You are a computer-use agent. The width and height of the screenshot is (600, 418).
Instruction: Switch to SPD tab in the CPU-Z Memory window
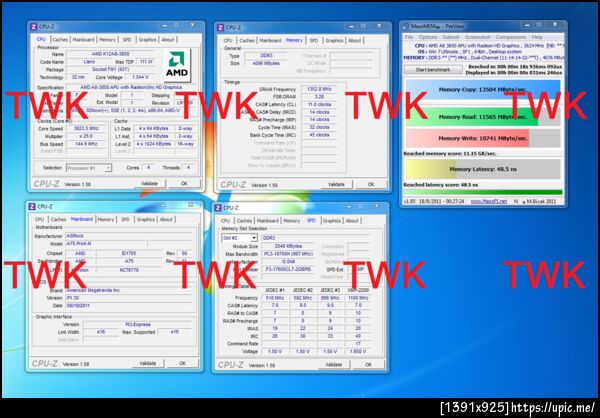(314, 41)
